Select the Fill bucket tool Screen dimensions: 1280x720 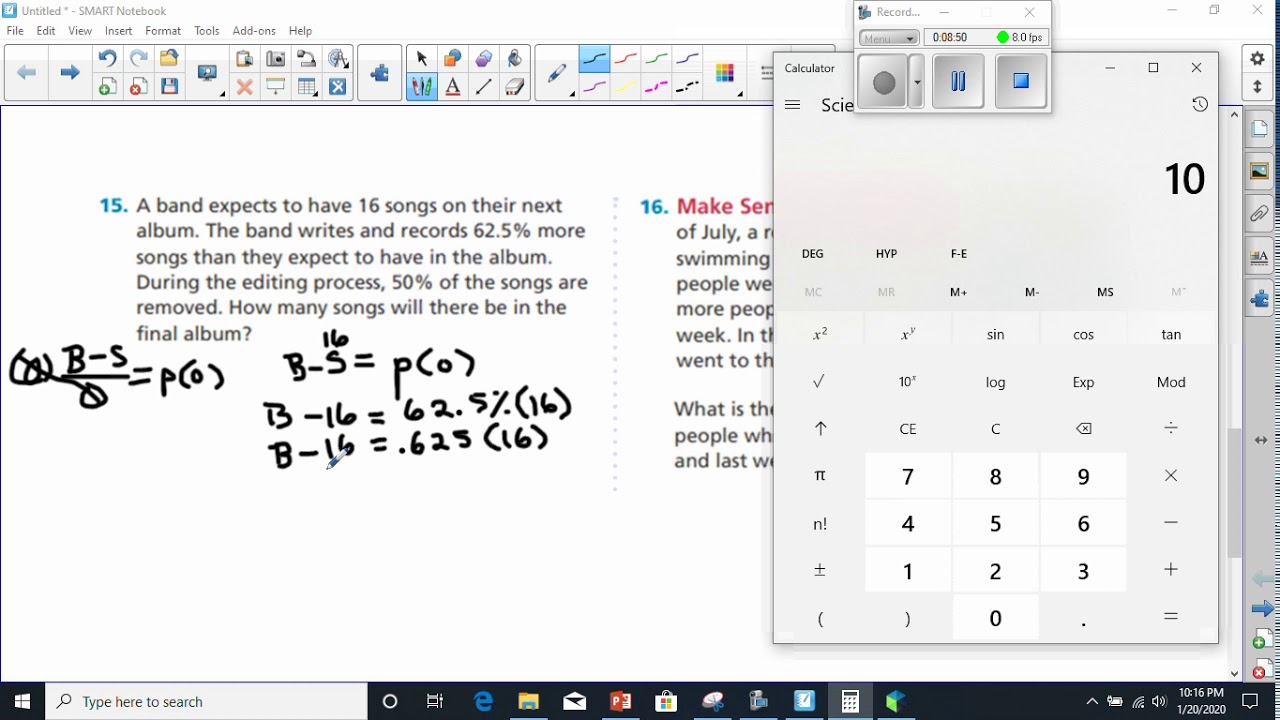click(514, 59)
